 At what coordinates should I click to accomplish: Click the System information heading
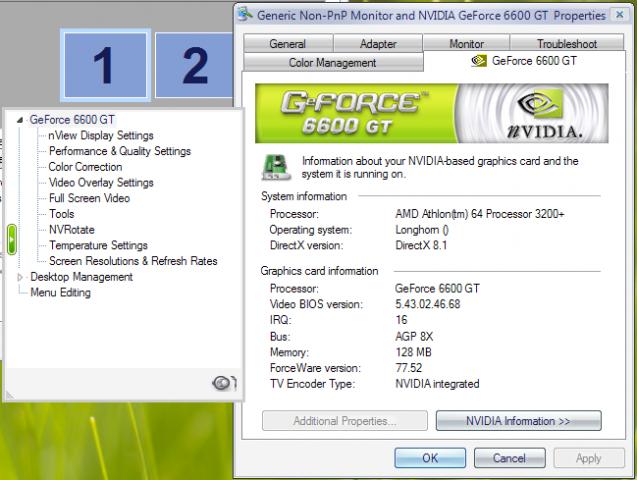pyautogui.click(x=304, y=196)
